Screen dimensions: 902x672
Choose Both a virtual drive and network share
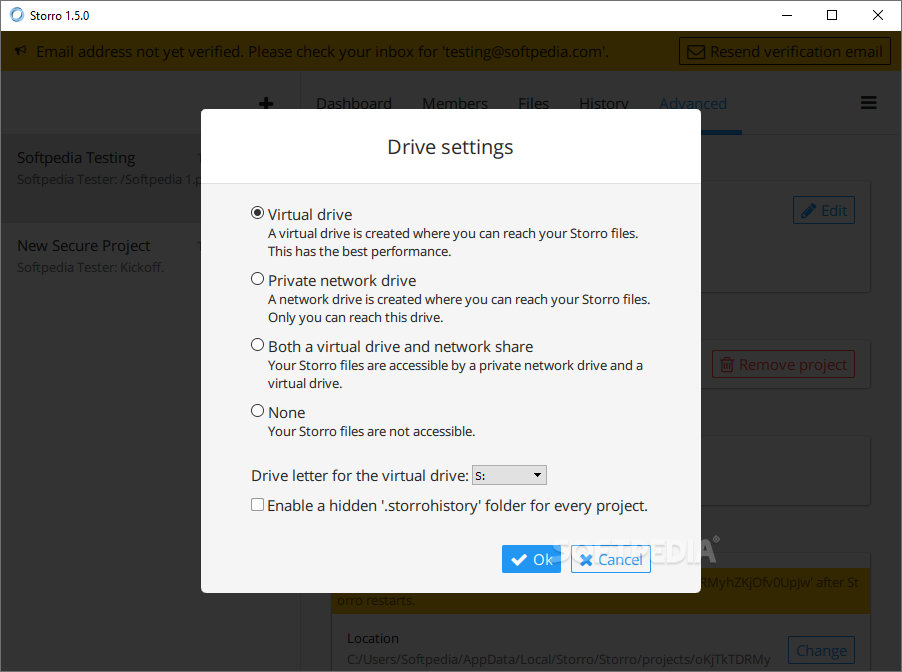coord(258,345)
